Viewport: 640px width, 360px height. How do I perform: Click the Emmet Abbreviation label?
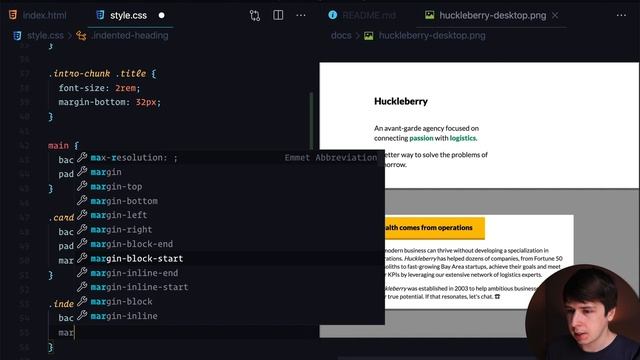point(331,158)
